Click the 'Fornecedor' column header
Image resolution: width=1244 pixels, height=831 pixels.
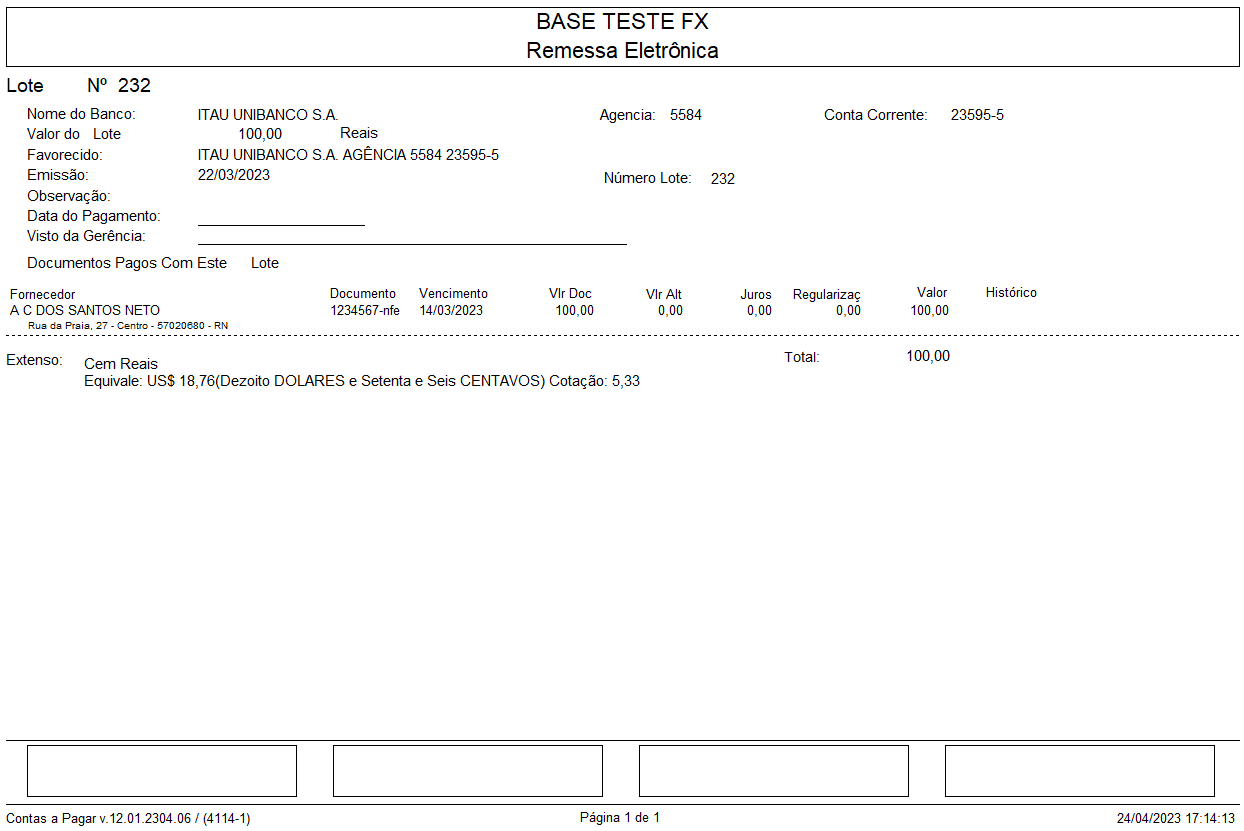42,295
